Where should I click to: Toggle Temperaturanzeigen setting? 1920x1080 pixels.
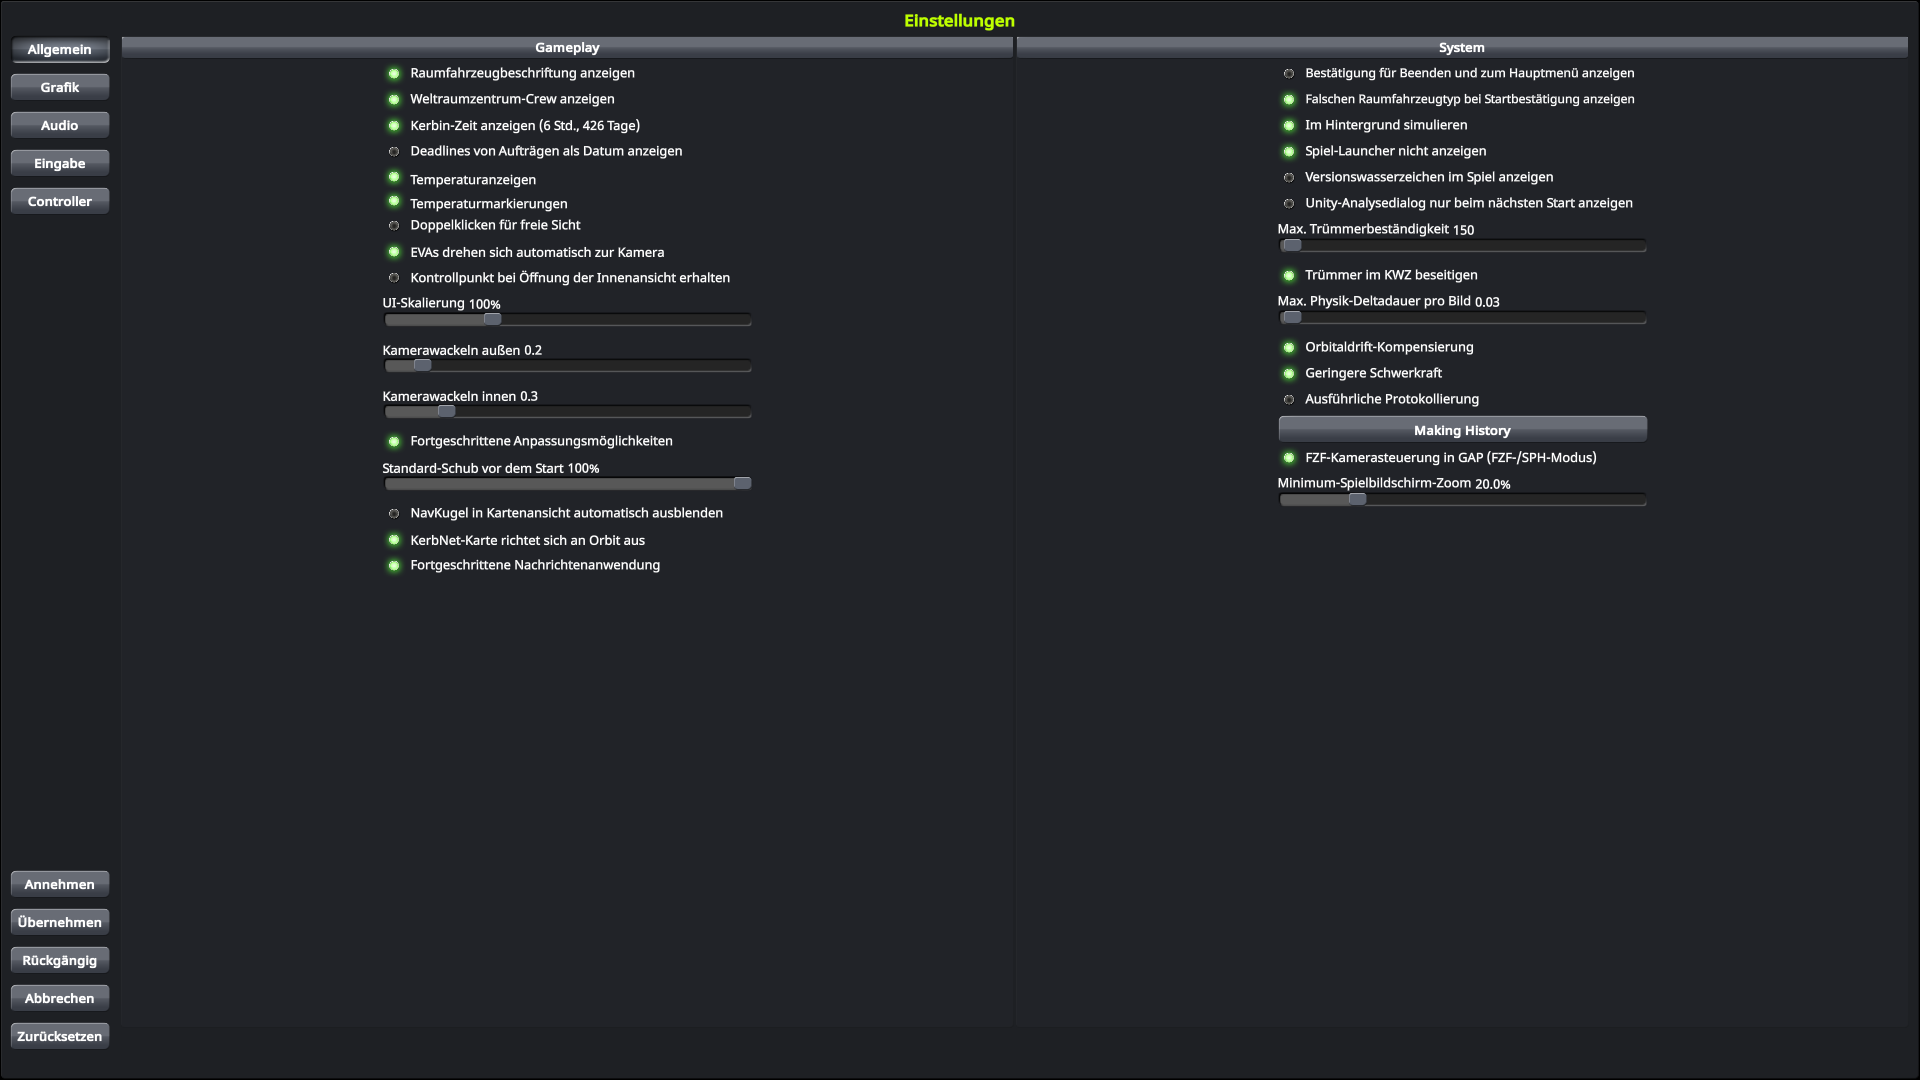tap(394, 178)
